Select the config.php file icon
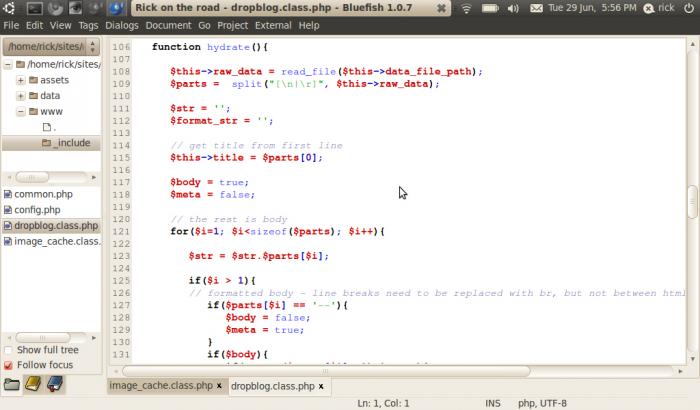 tap(8, 210)
